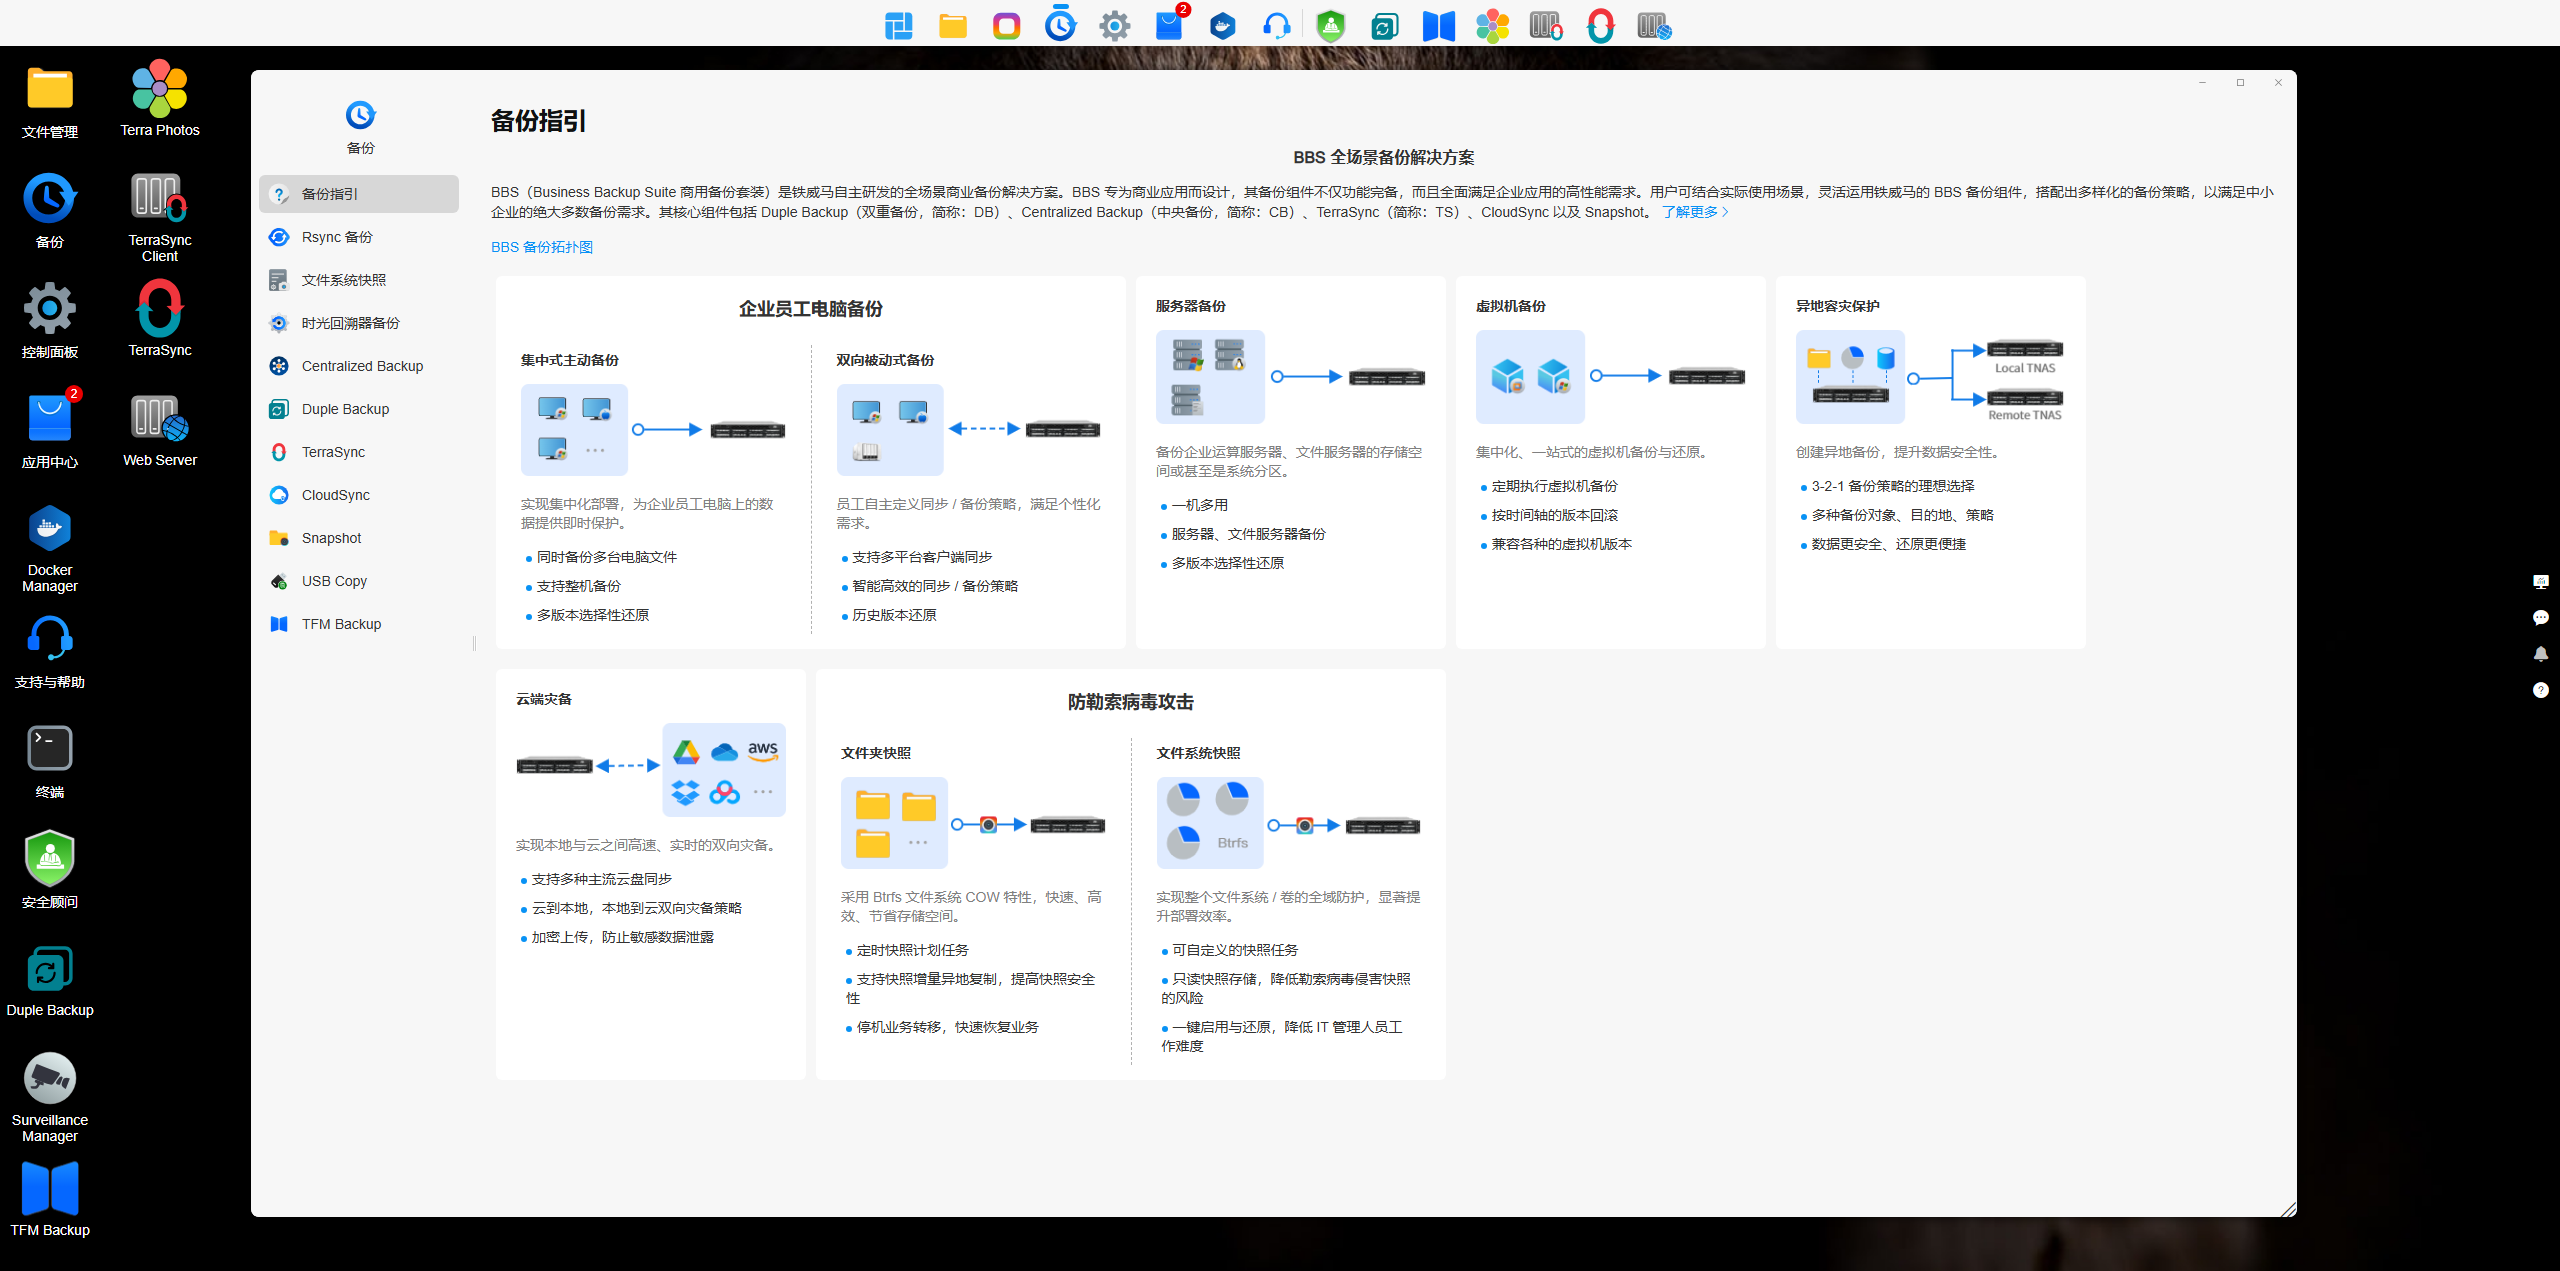Open the Terra Photos flower icon in the top dock

[x=1492, y=25]
